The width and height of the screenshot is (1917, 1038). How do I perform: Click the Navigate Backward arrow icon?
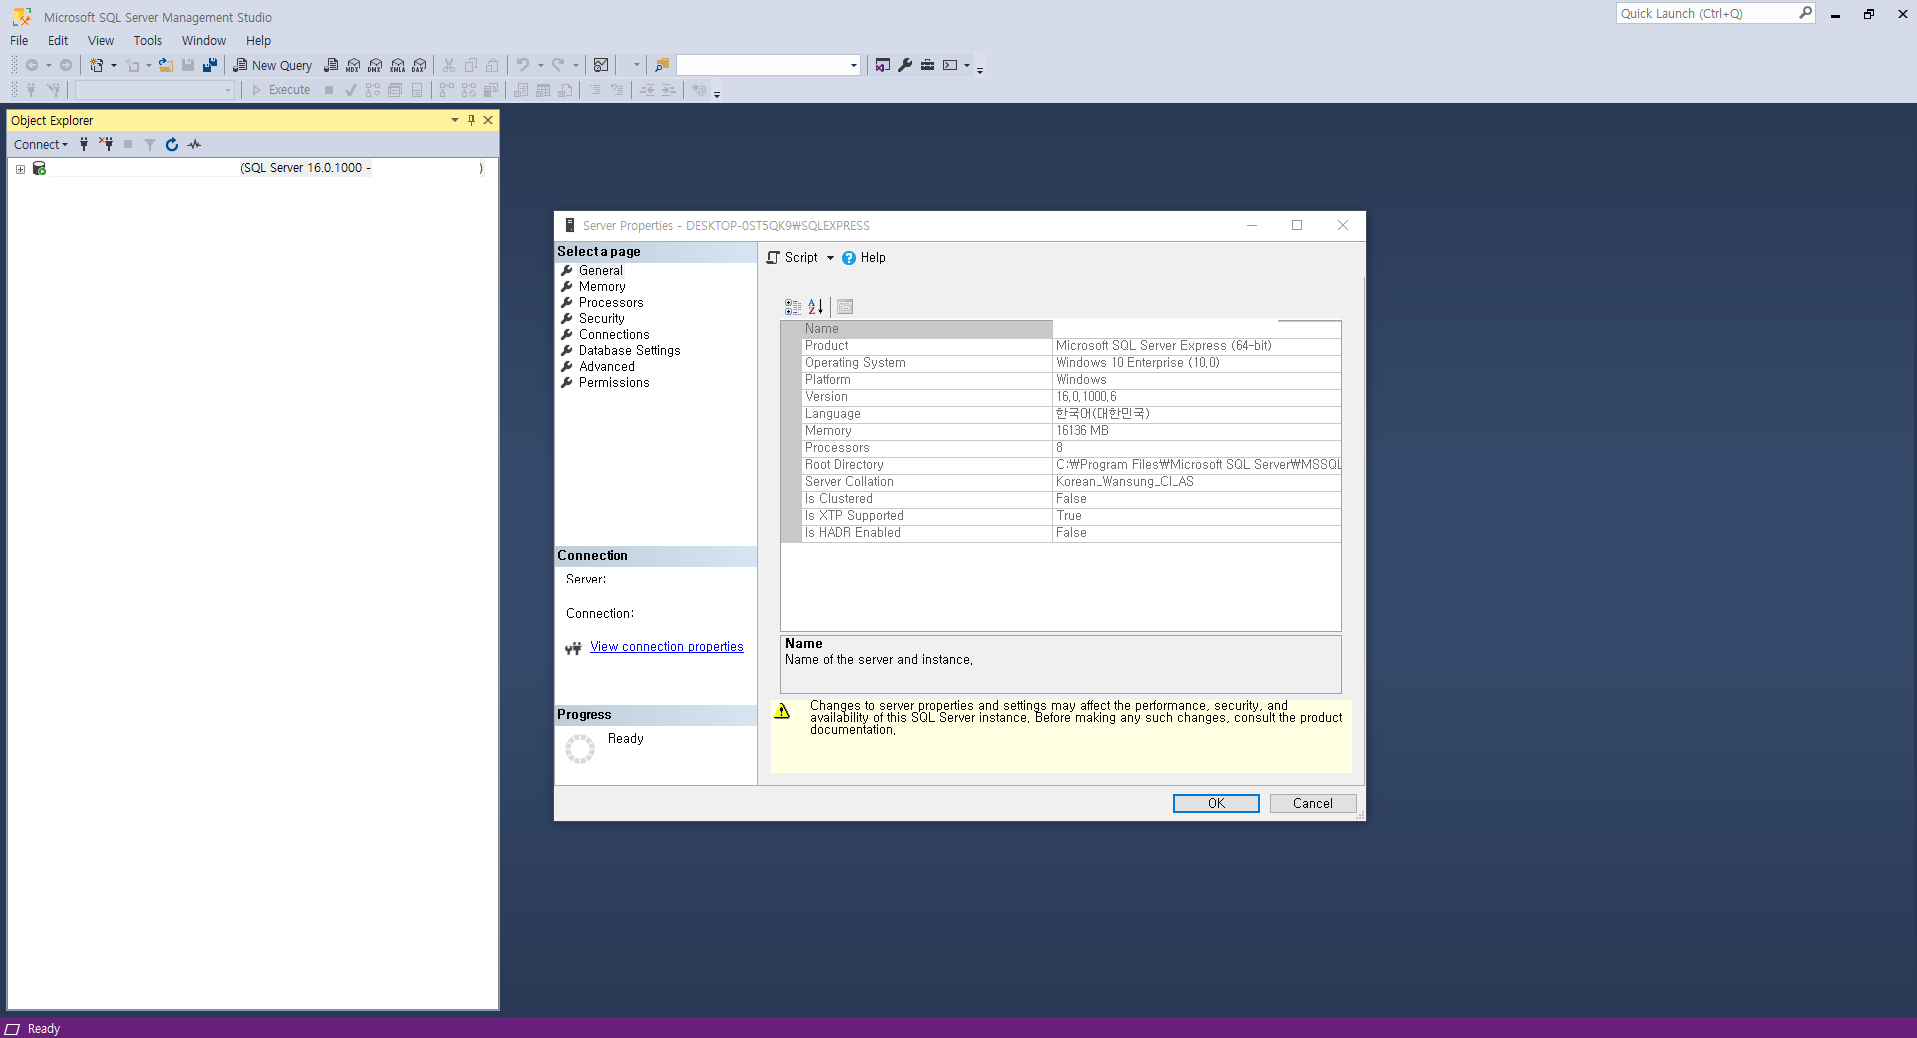tap(32, 65)
